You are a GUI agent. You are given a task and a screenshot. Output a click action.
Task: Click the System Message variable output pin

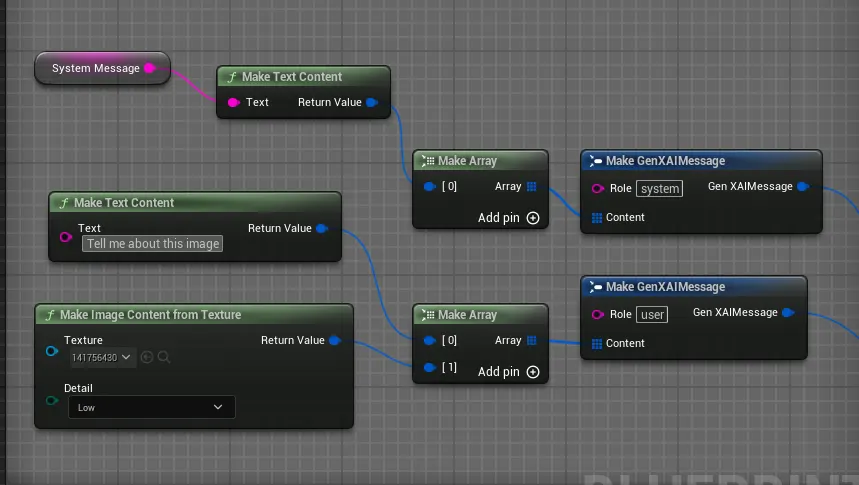tap(150, 68)
